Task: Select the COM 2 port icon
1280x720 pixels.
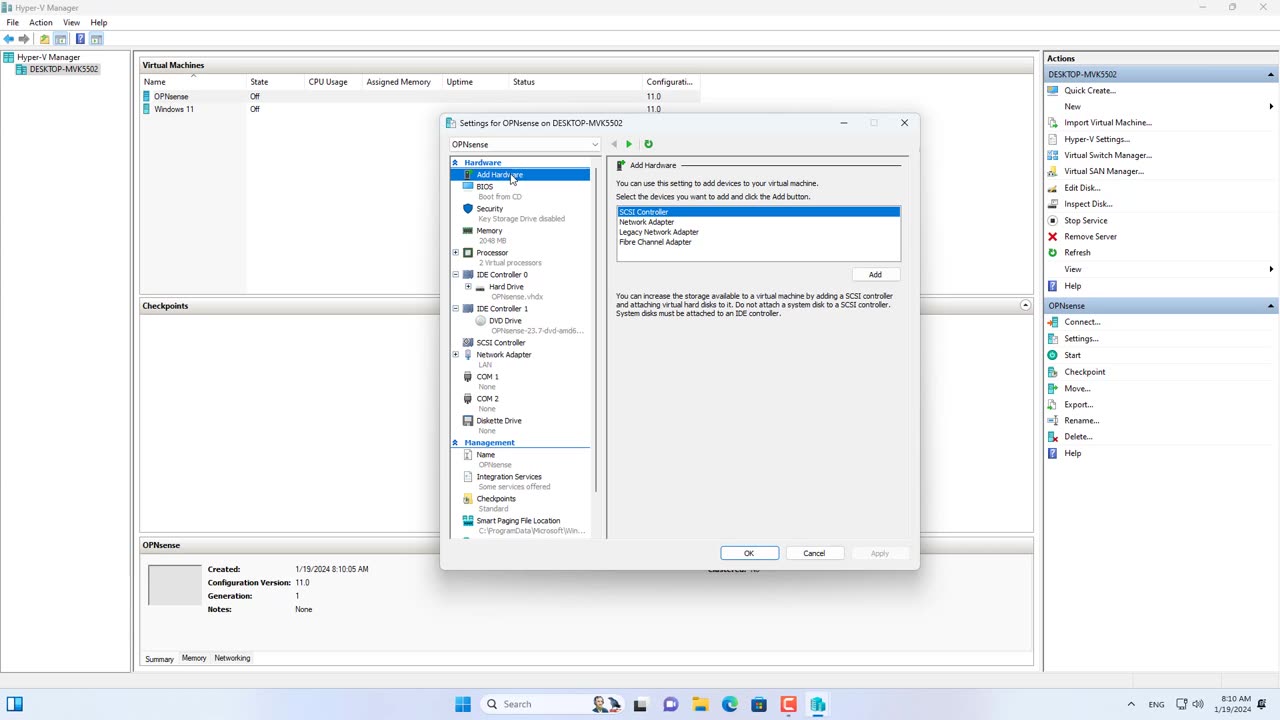Action: 468,399
